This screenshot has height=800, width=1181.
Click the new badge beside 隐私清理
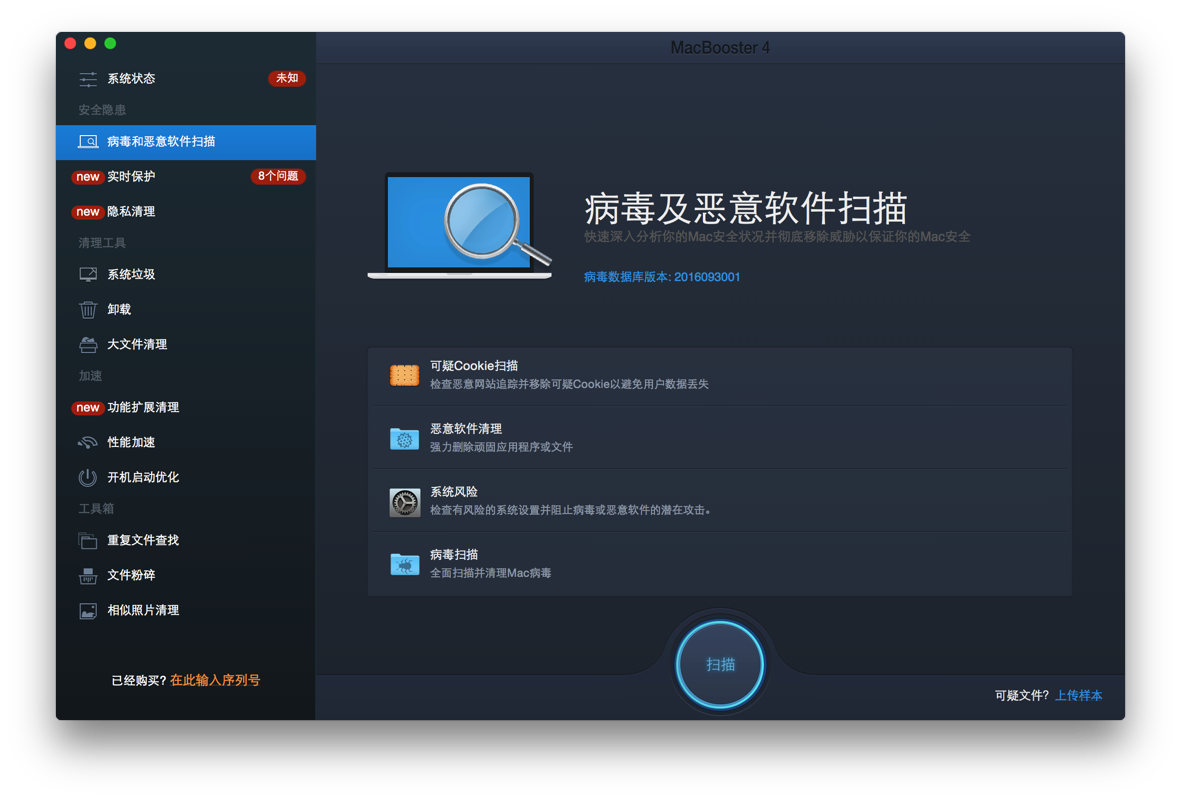click(87, 212)
